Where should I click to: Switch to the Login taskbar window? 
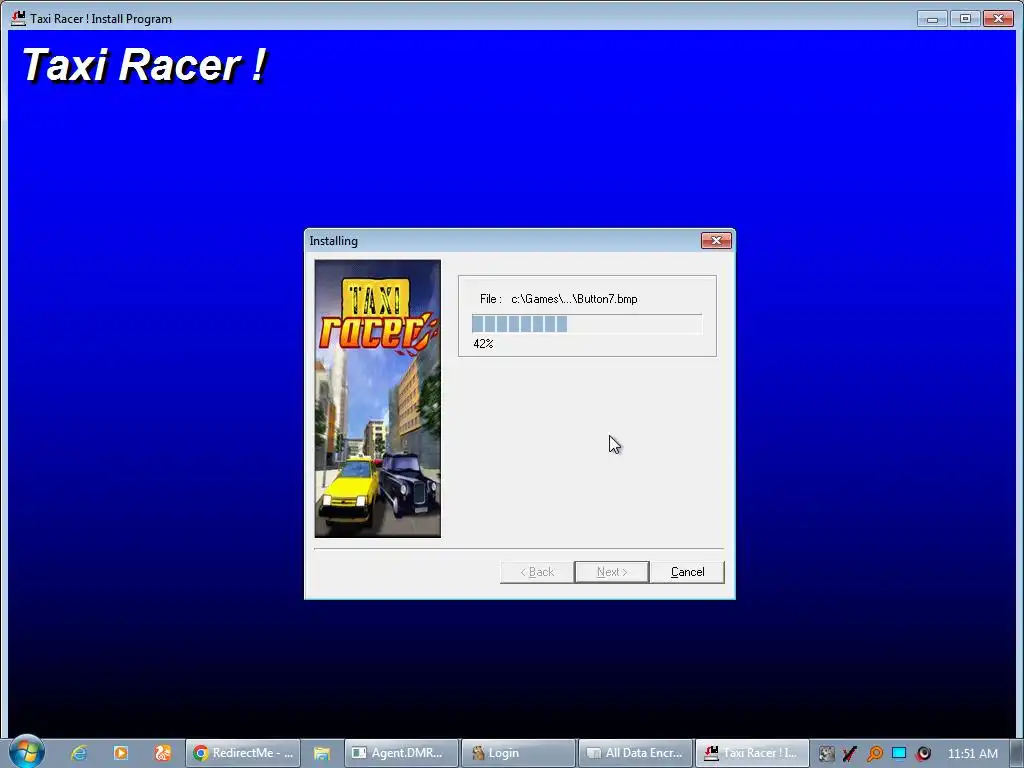coord(518,753)
